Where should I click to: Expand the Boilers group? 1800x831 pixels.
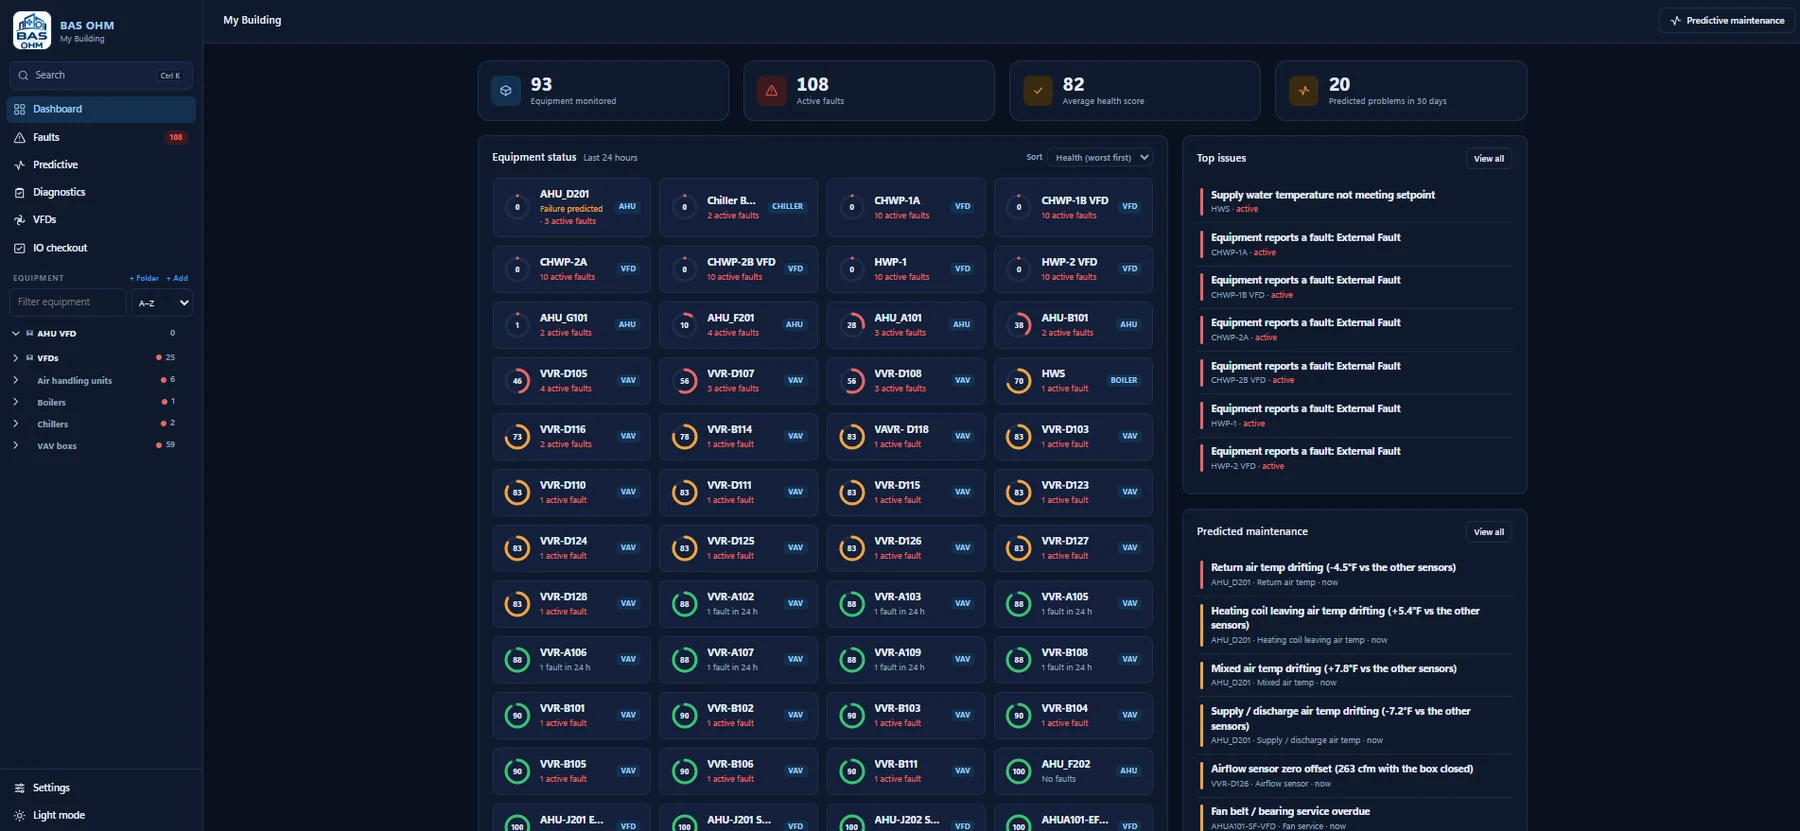pyautogui.click(x=16, y=402)
